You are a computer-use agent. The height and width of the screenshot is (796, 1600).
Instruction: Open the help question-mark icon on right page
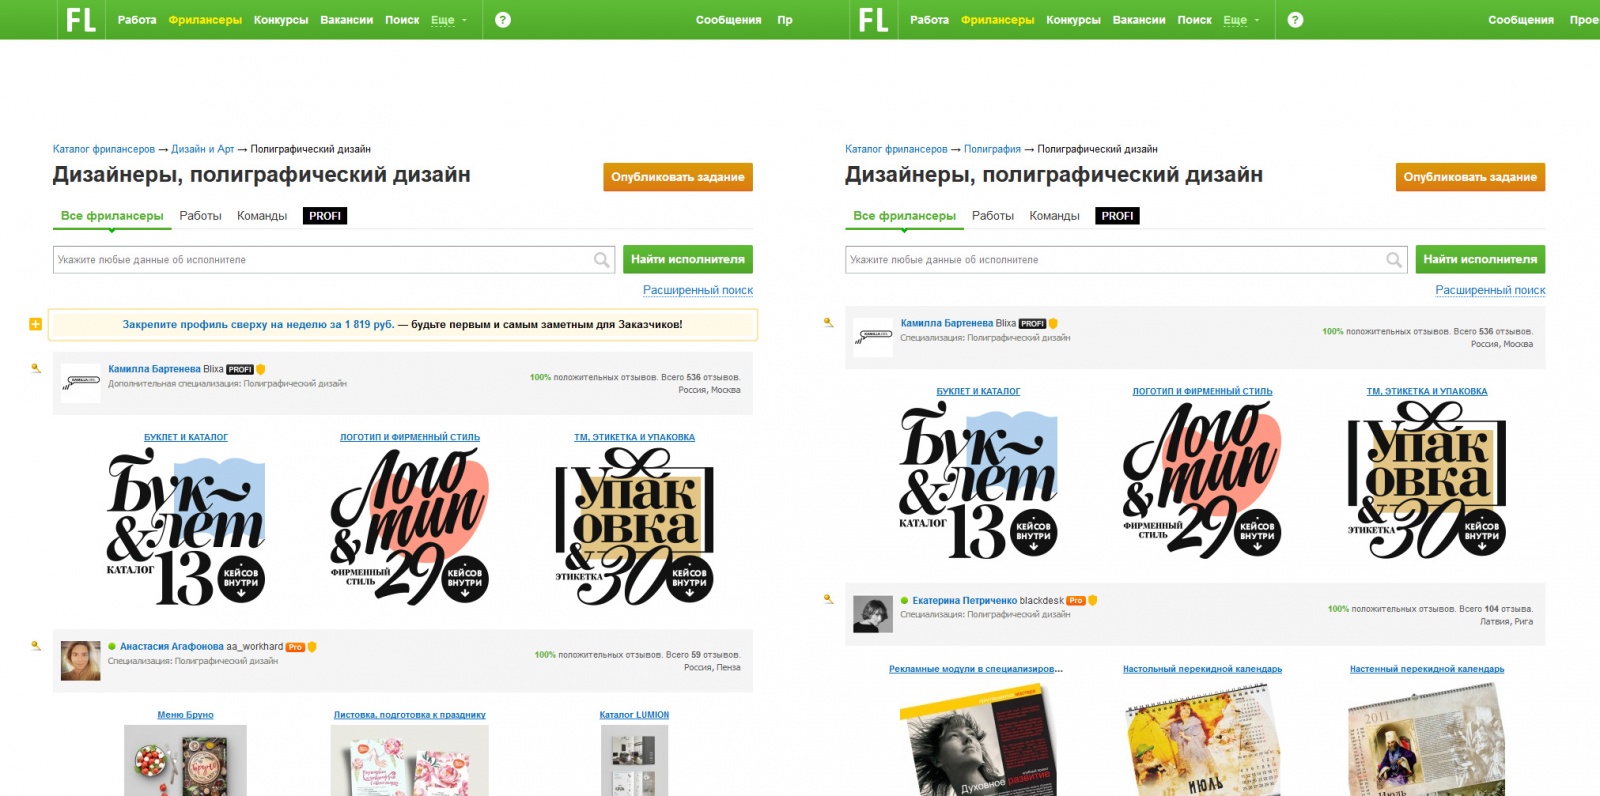(x=1295, y=20)
